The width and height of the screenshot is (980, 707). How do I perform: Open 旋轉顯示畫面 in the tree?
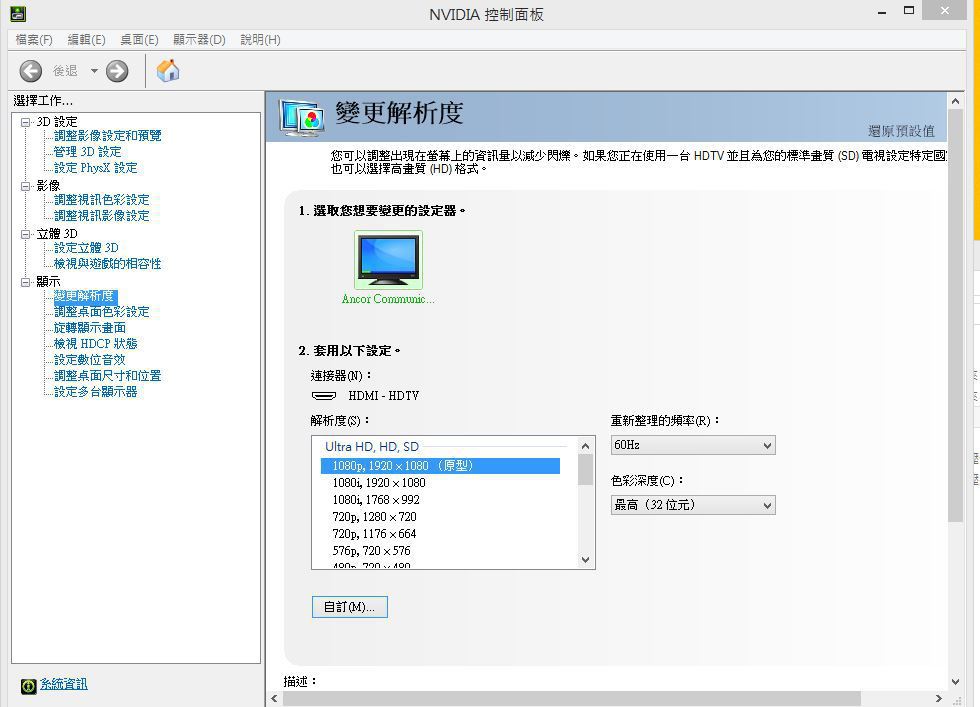(89, 328)
